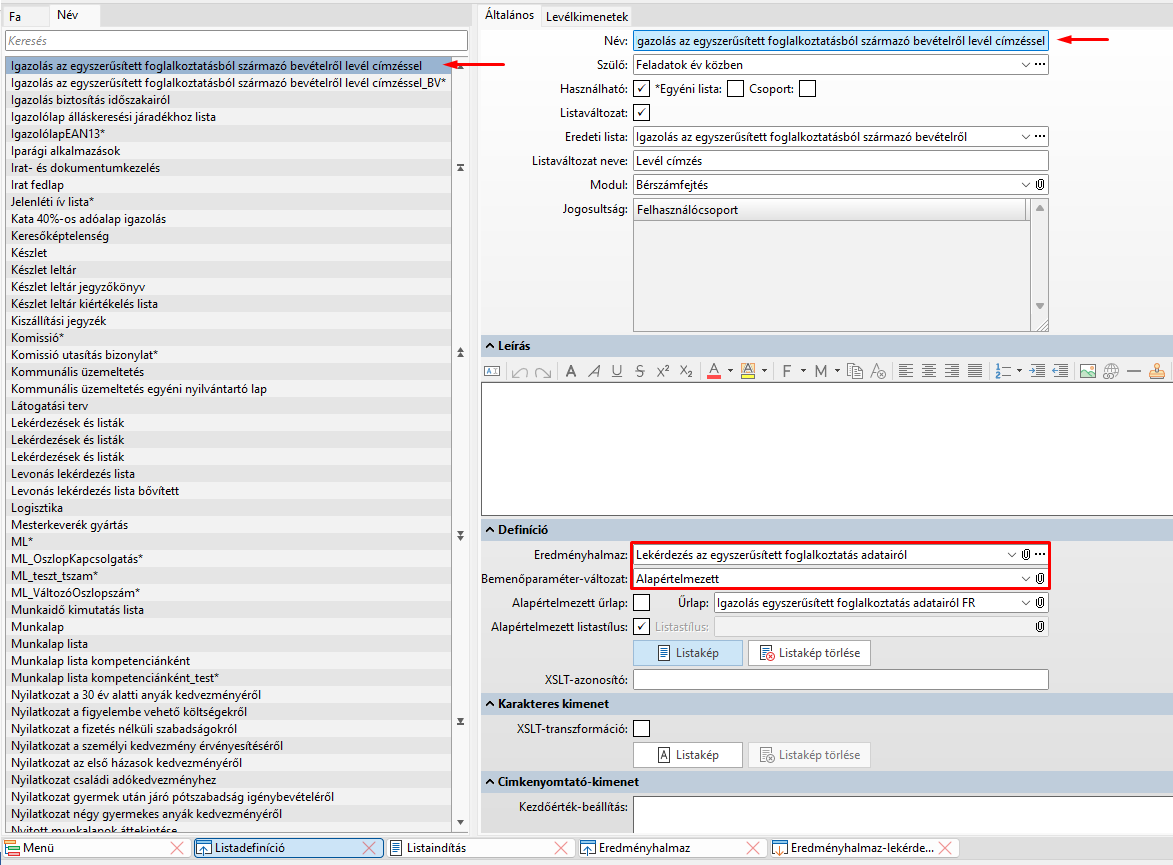The width and height of the screenshot is (1173, 865).
Task: Select the Általános tab
Action: (x=509, y=15)
